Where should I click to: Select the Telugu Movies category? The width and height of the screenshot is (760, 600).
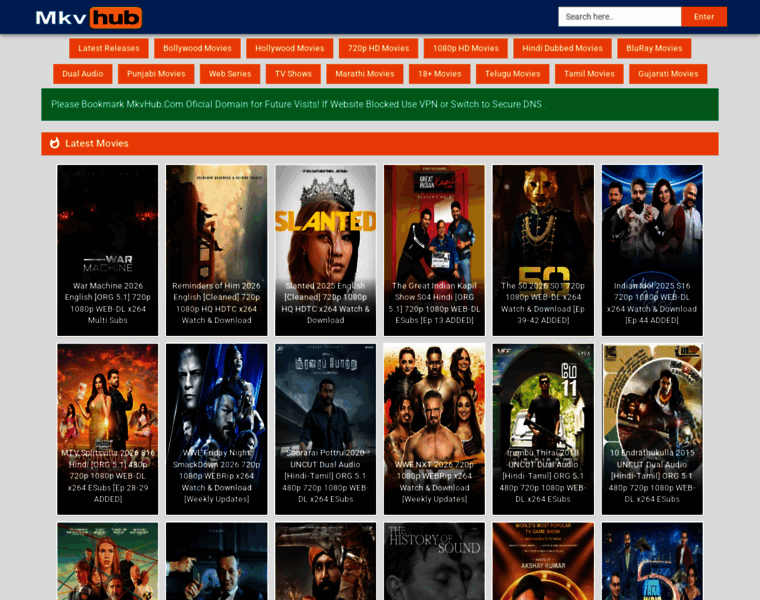[512, 74]
